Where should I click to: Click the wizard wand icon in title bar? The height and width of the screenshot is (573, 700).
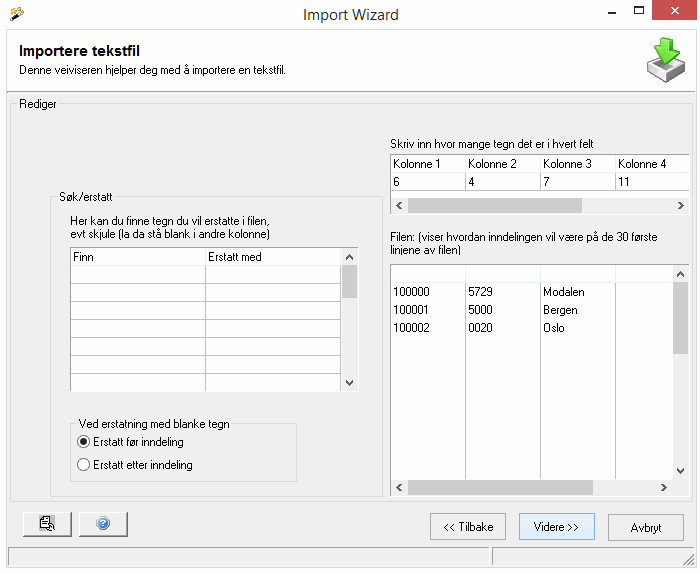[x=16, y=14]
